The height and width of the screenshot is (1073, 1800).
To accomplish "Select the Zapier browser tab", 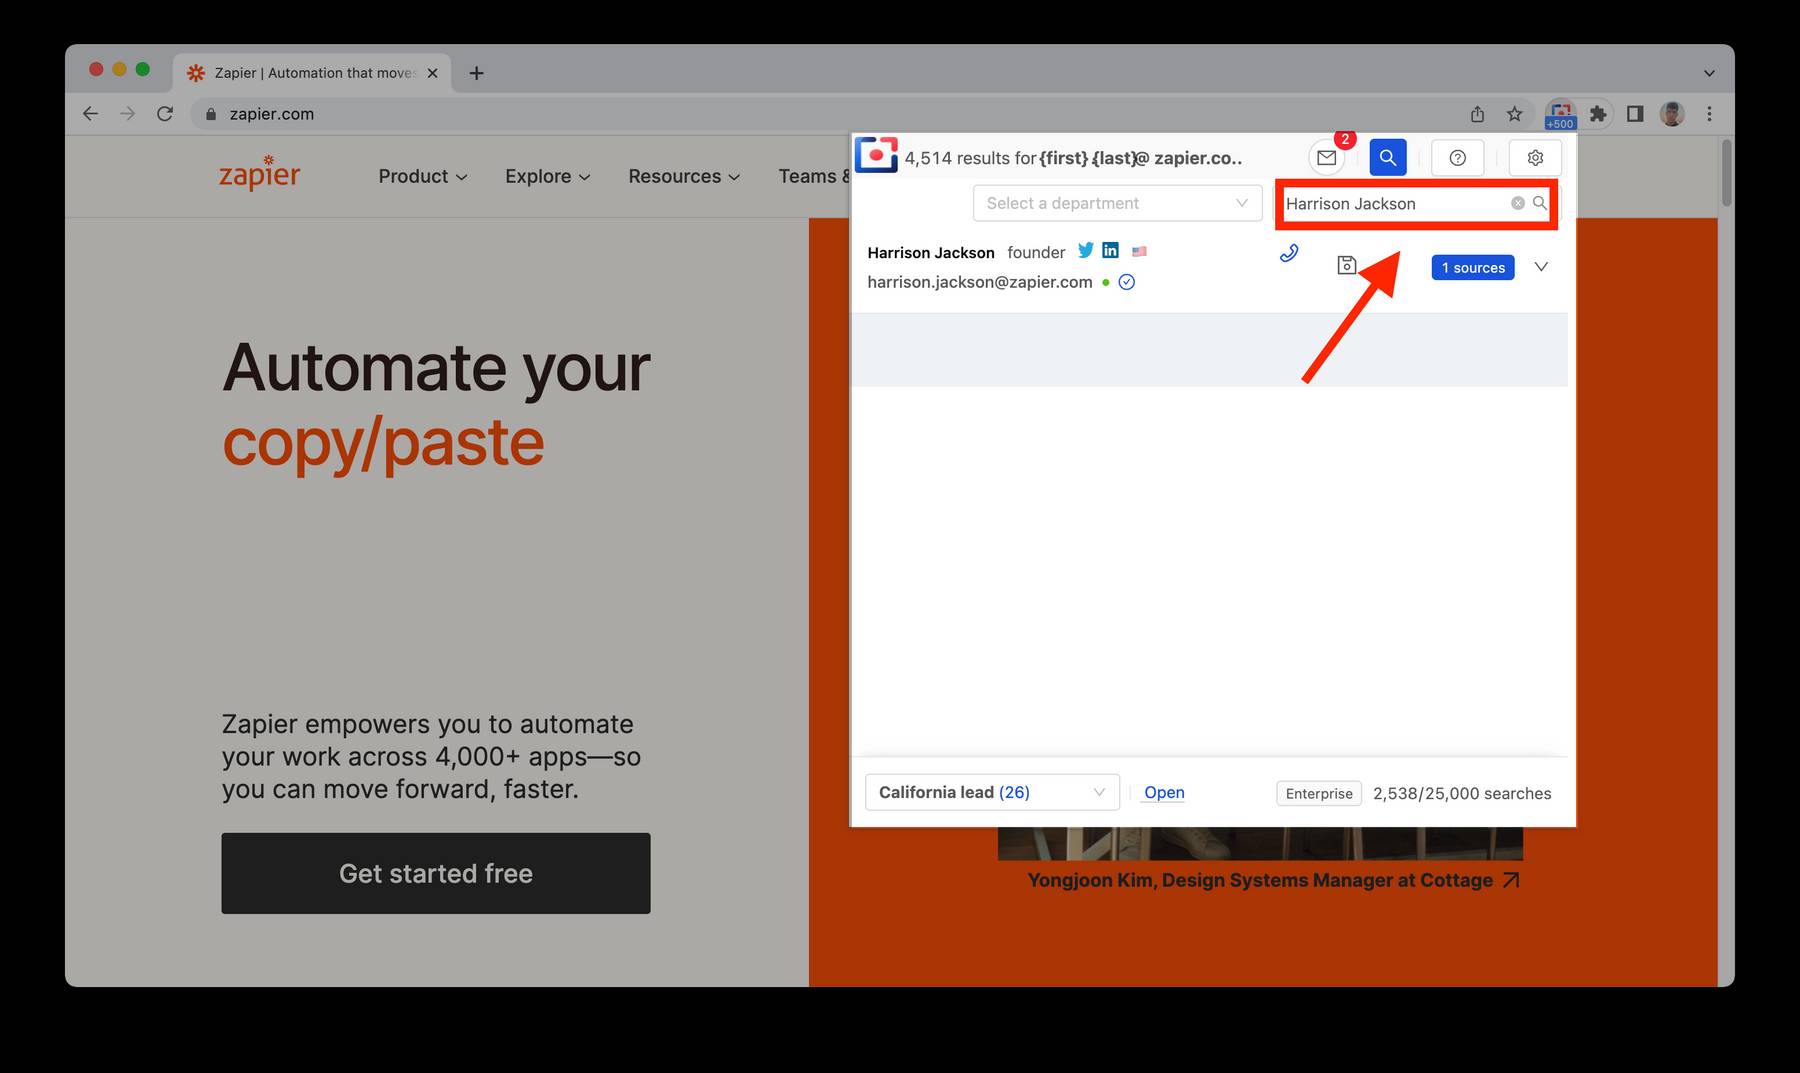I will 312,73.
